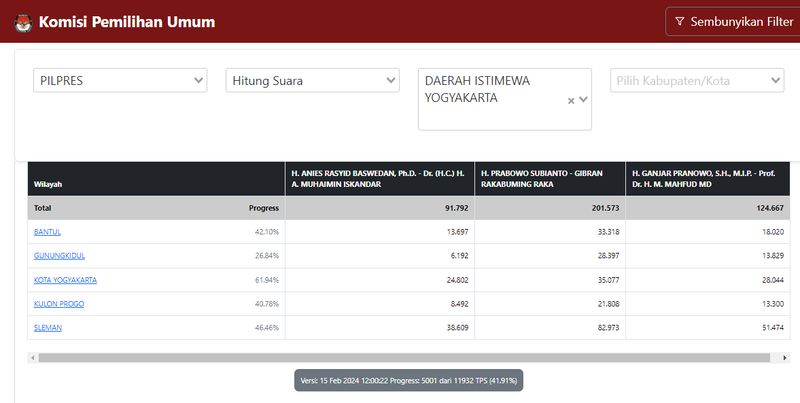Click the Progress header label
Image resolution: width=800 pixels, height=403 pixels.
tap(264, 208)
